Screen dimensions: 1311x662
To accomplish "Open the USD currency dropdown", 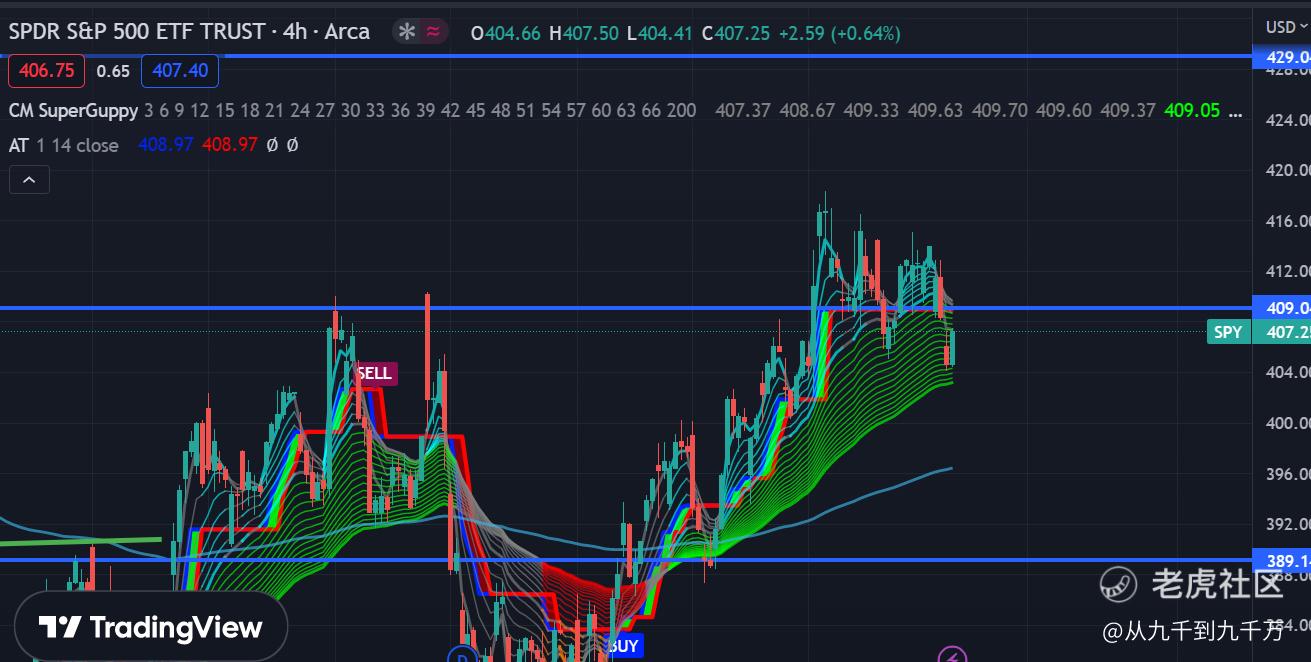I will (1287, 27).
